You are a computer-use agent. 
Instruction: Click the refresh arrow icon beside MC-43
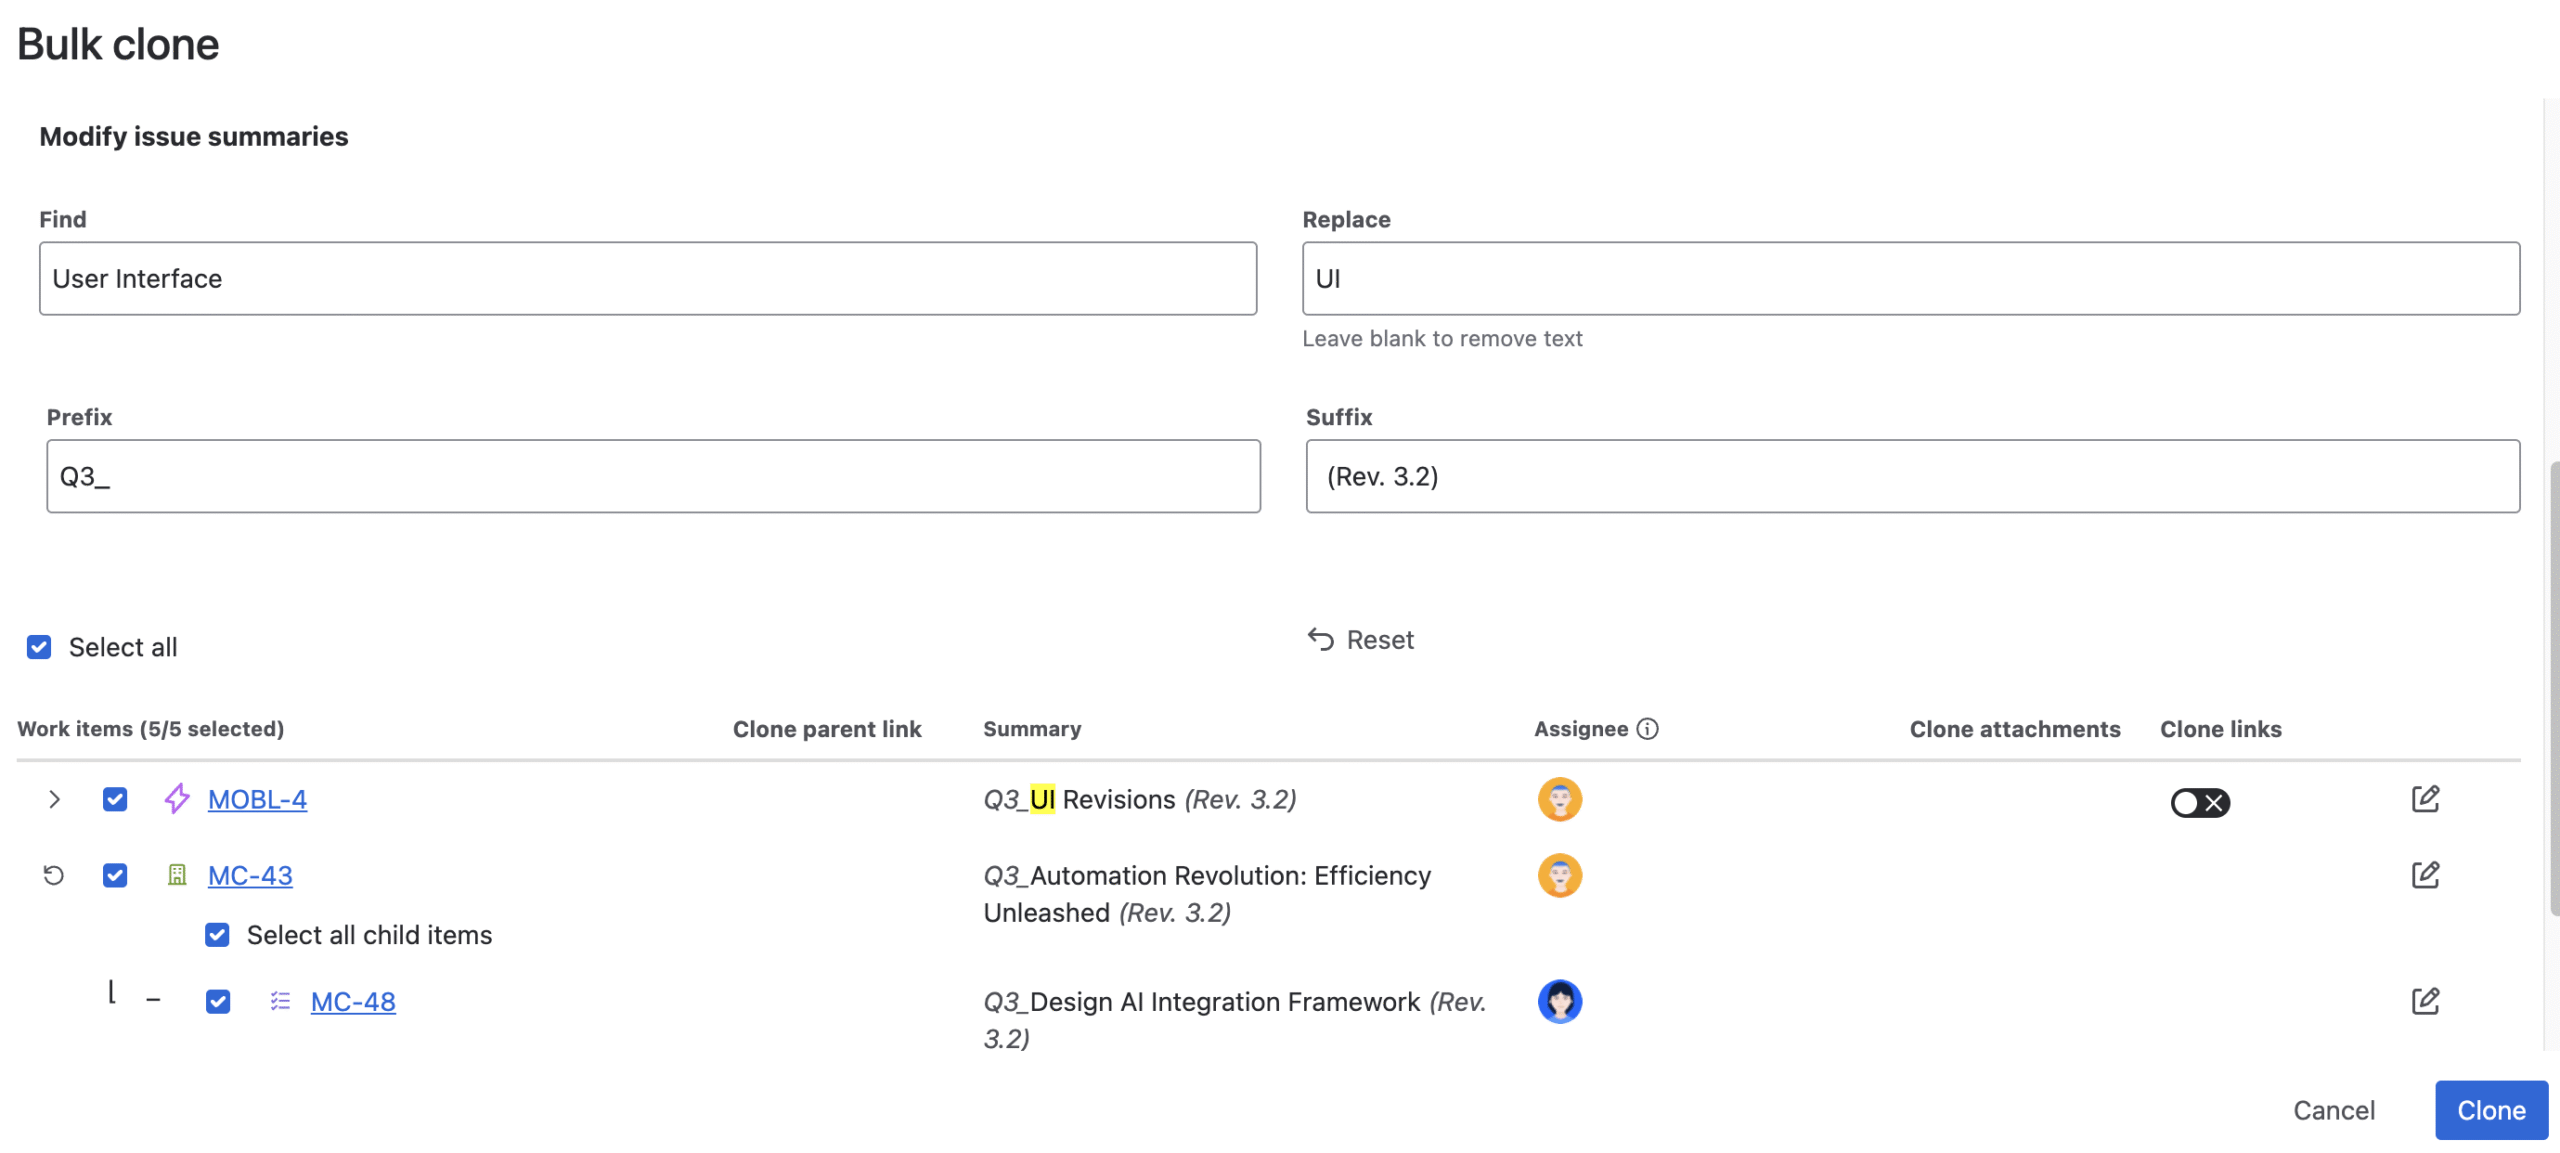click(x=54, y=876)
